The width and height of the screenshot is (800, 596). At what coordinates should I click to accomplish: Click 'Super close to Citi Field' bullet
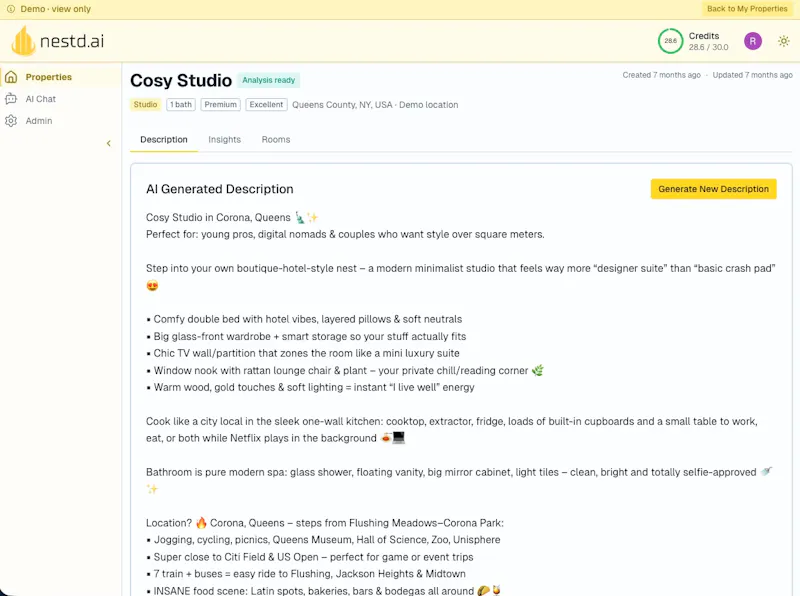pos(310,557)
